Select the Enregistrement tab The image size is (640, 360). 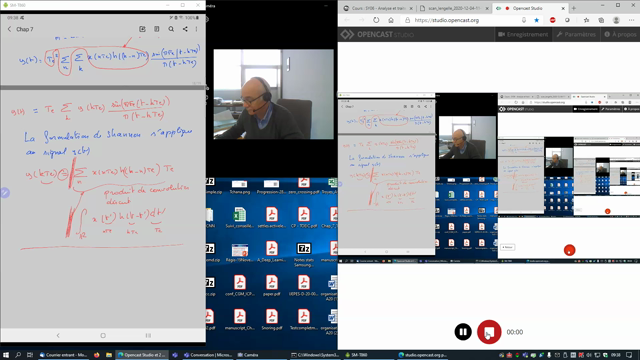[523, 34]
